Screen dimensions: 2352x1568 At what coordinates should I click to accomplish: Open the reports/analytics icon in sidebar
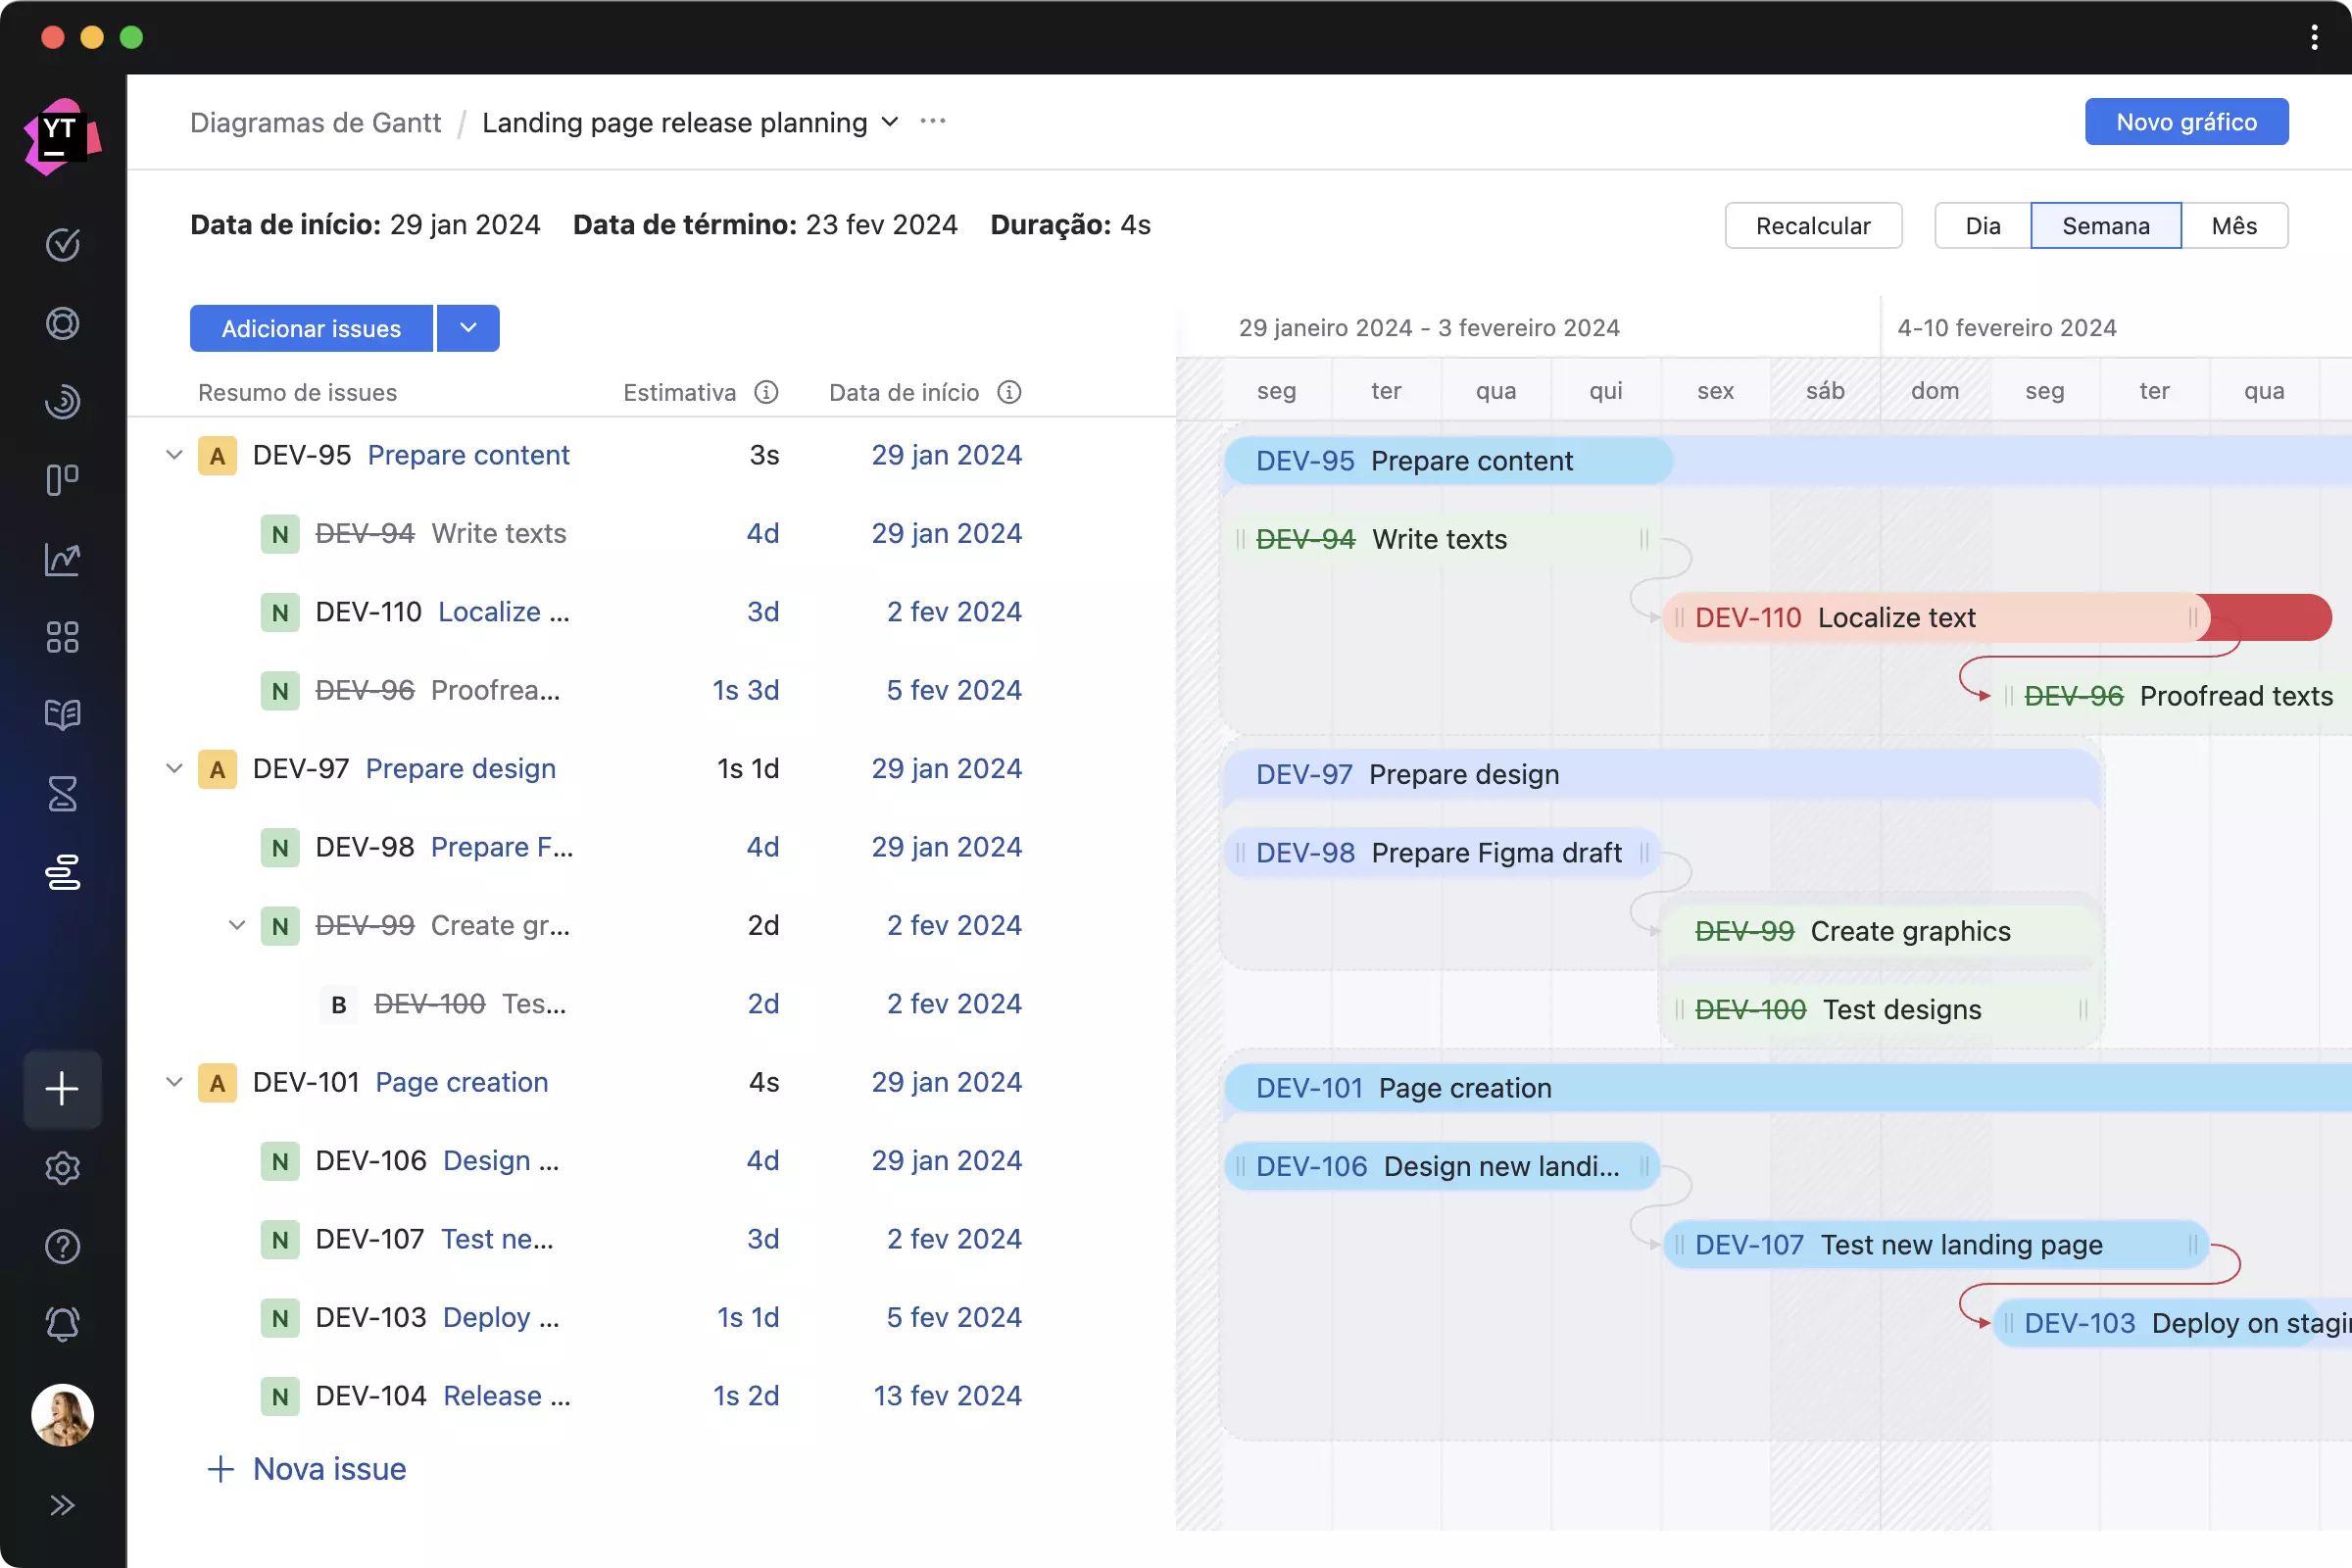pos(61,557)
